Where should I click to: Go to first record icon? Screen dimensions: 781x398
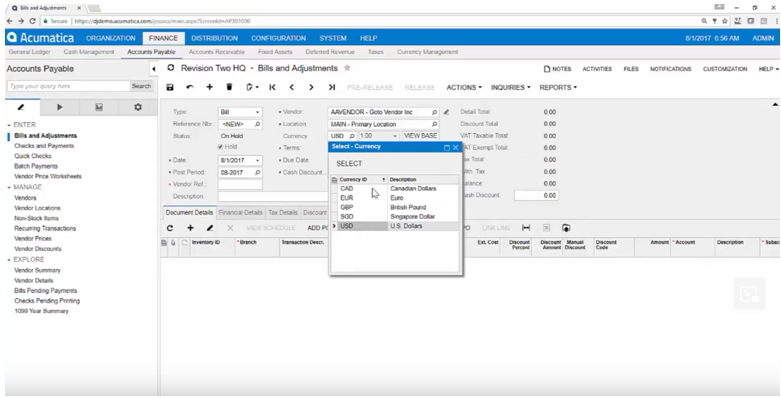(272, 87)
